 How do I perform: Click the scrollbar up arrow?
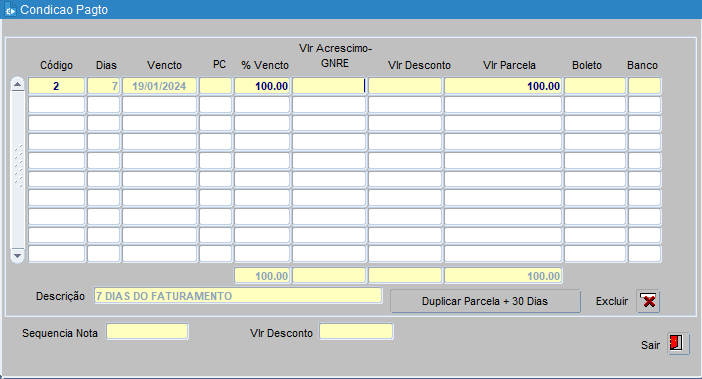[17, 85]
